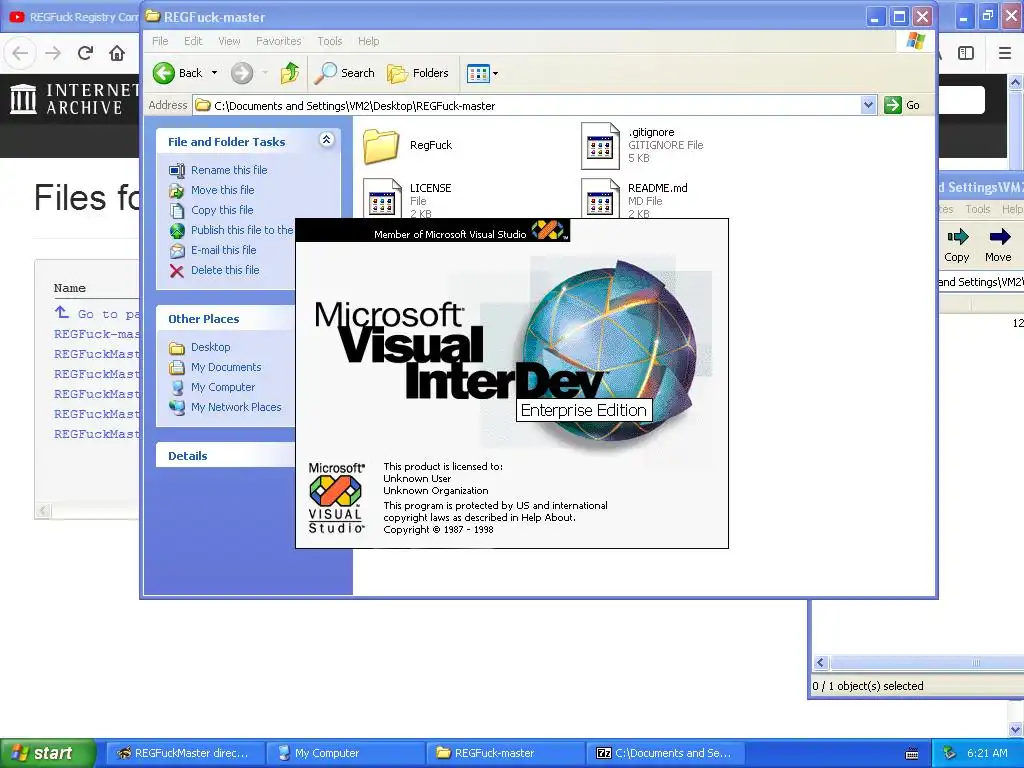
Task: Switch to 7-Zip C:\Documents taskbar button
Action: [666, 753]
